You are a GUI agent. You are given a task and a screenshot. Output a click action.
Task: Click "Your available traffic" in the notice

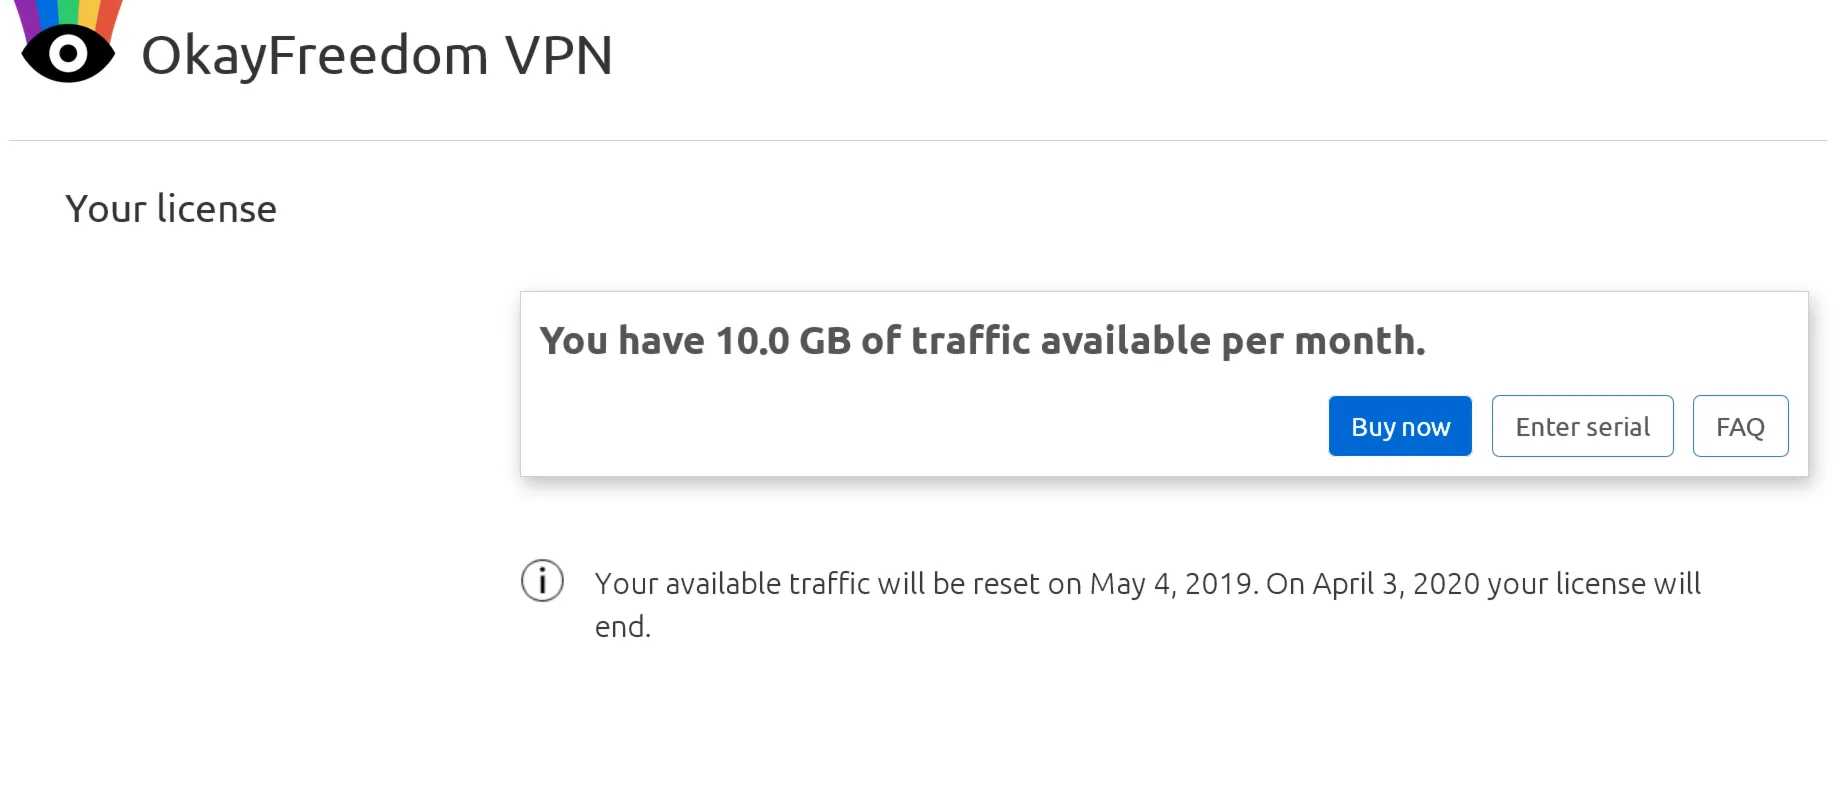pyautogui.click(x=732, y=584)
